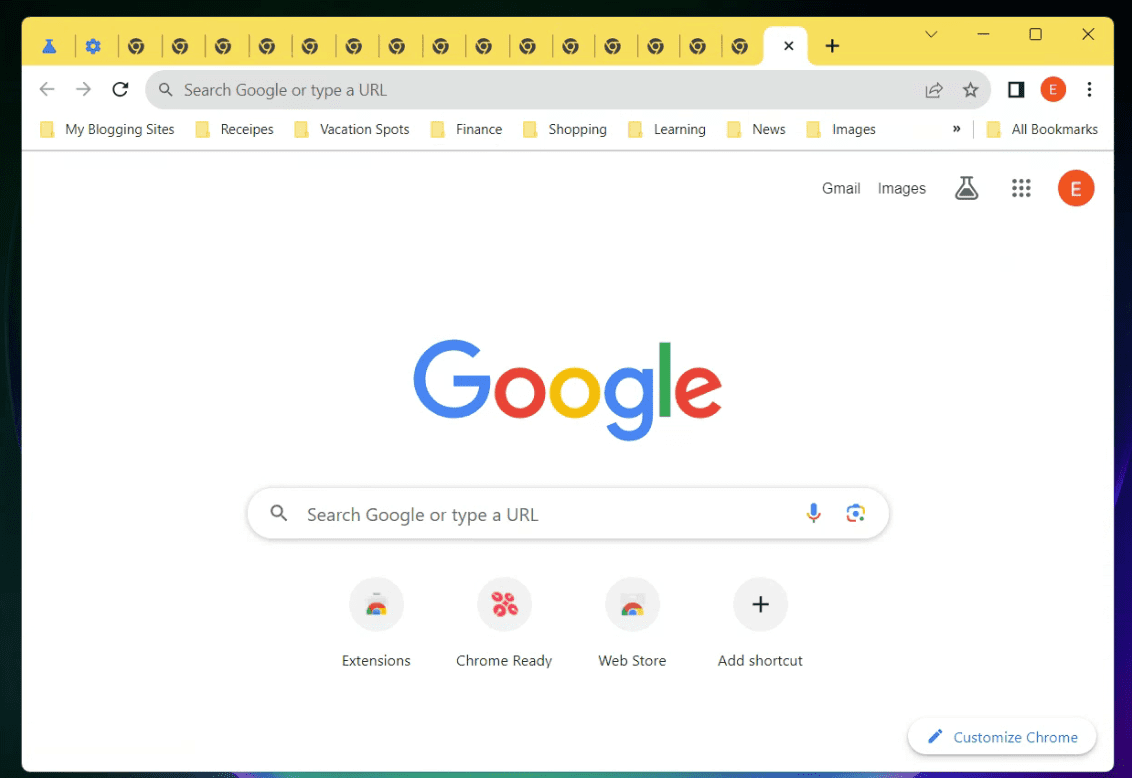The height and width of the screenshot is (778, 1132).
Task: Minimize the Chrome window
Action: [x=983, y=34]
